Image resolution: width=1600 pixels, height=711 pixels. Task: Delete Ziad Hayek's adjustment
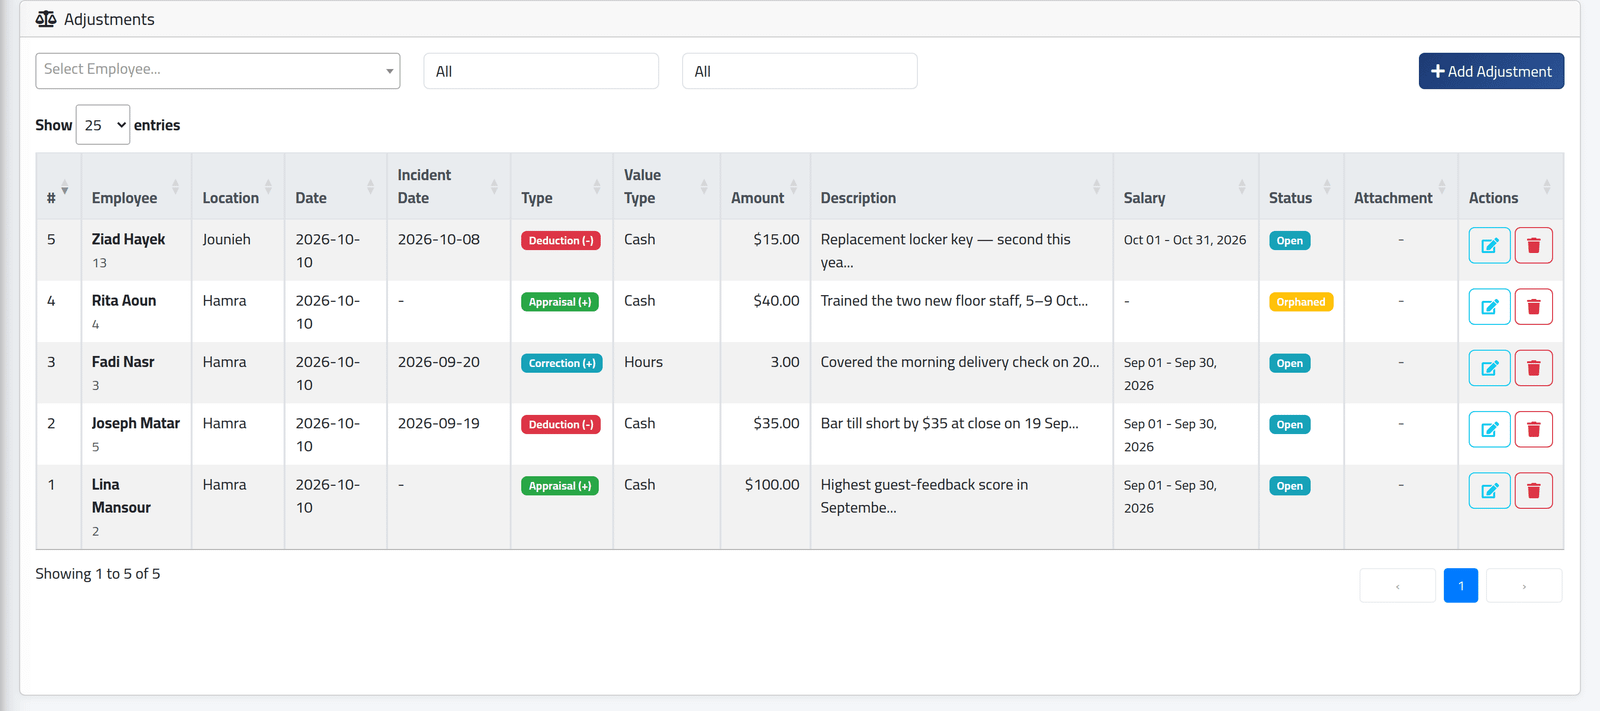(1533, 245)
